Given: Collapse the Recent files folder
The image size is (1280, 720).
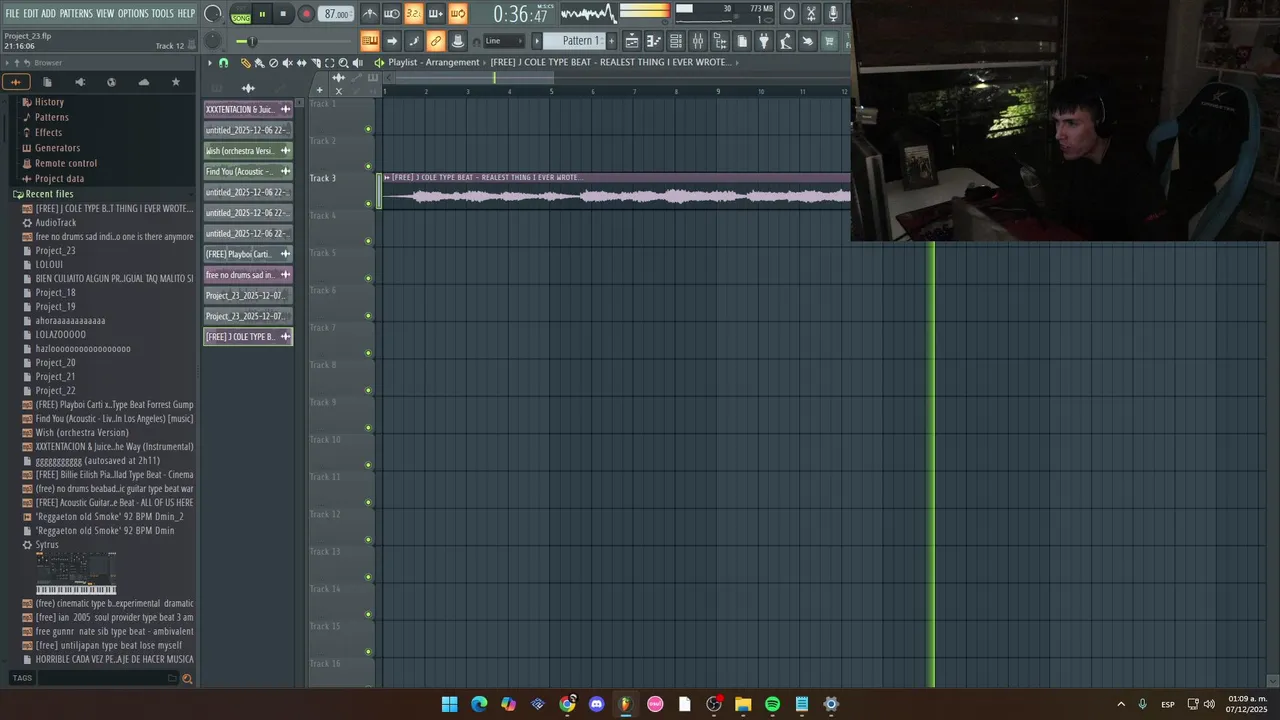Looking at the screenshot, I should 49,194.
